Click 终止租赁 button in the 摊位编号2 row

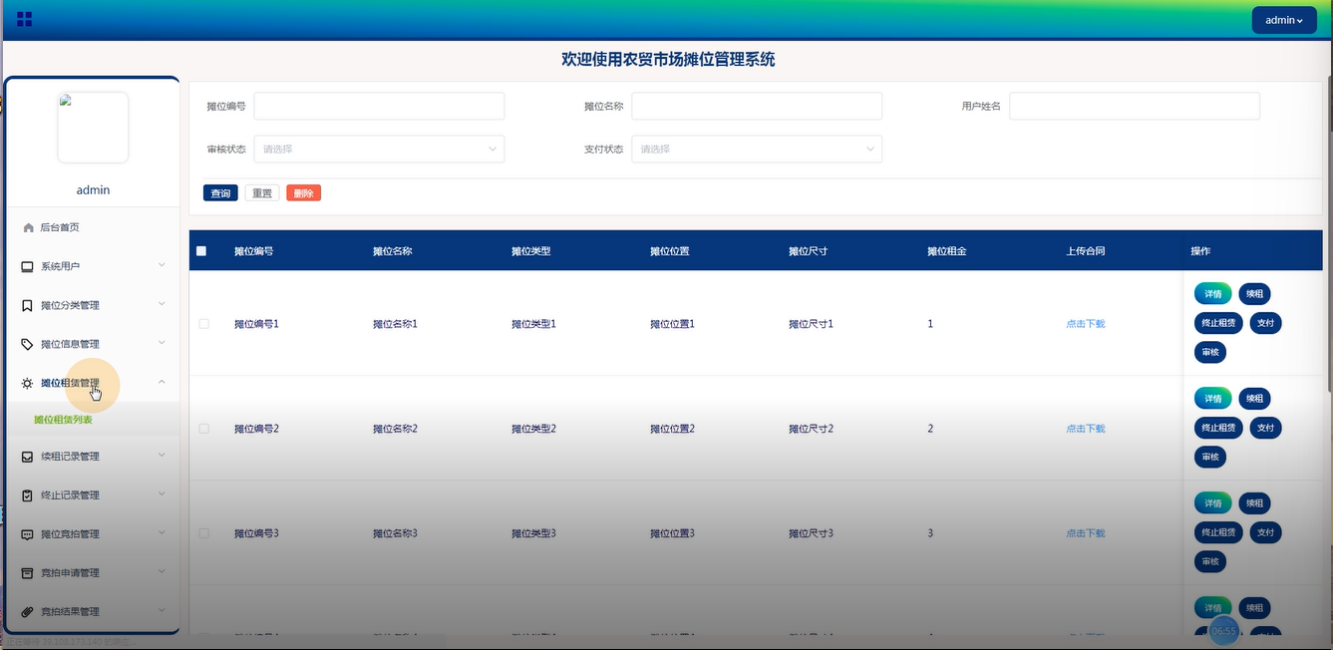1218,427
